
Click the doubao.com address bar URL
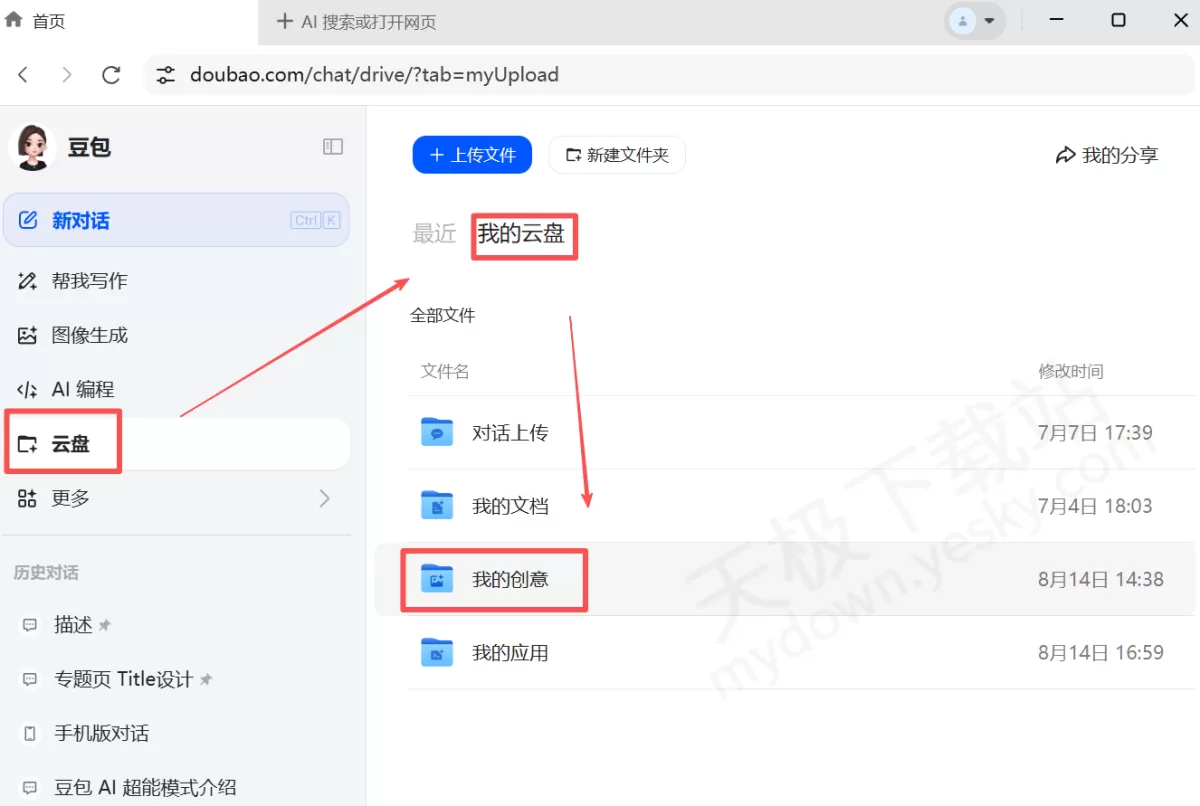coord(374,75)
